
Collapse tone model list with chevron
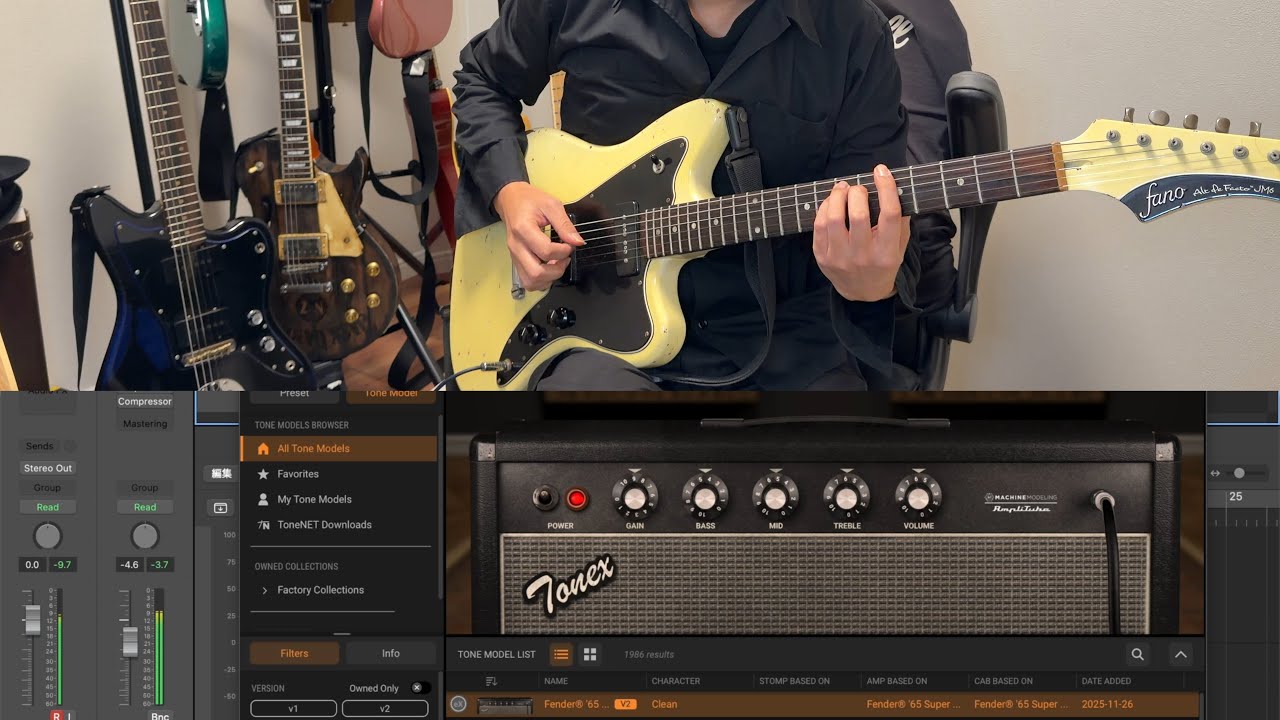pos(1180,654)
